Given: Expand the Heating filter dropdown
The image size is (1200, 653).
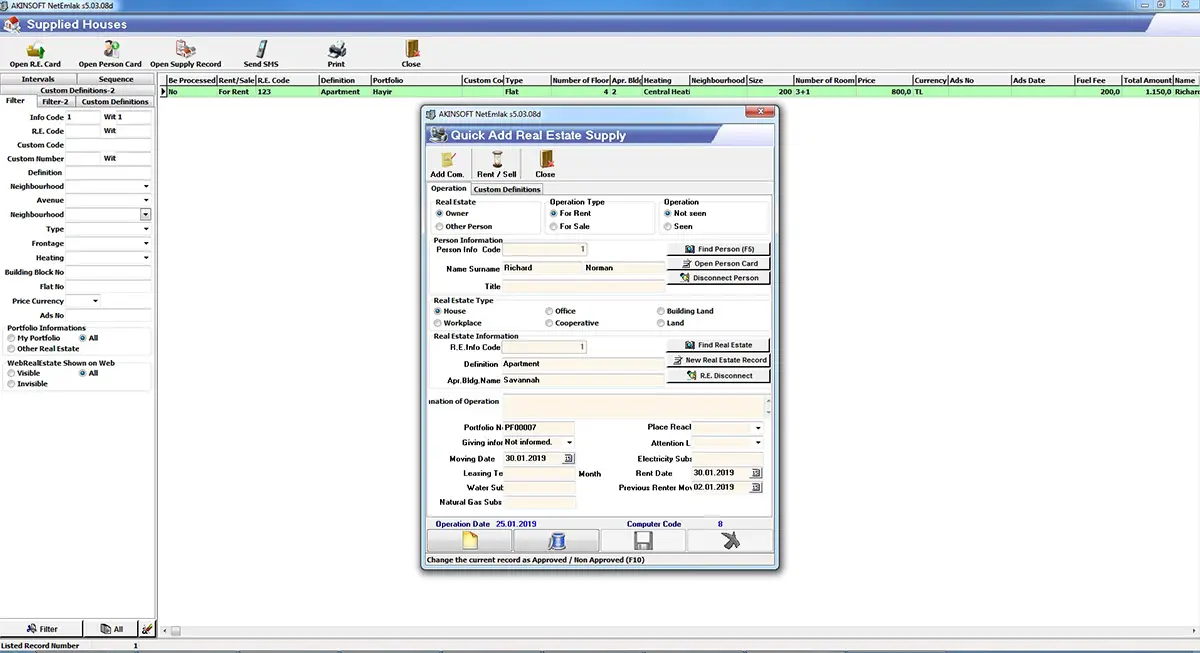Looking at the screenshot, I should click(x=146, y=258).
